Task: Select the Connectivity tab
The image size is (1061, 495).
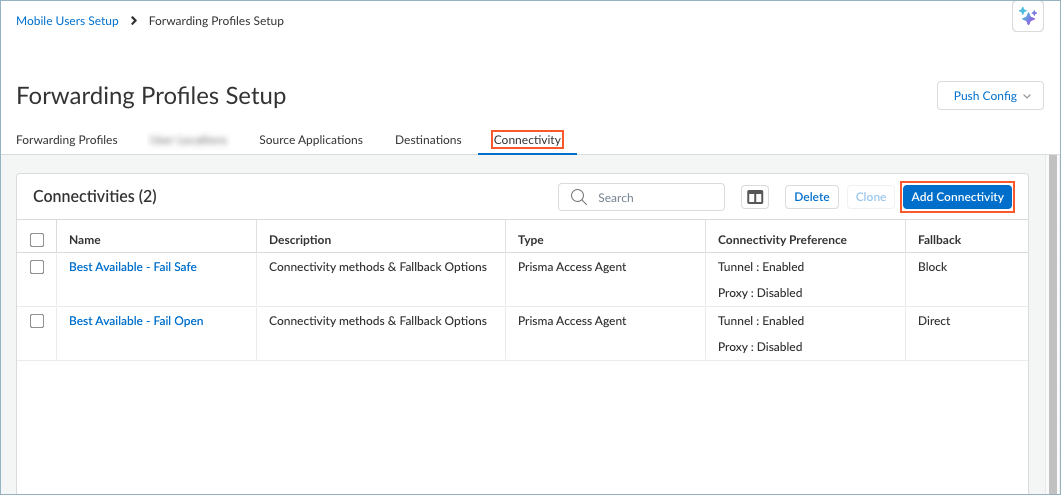Action: click(527, 140)
